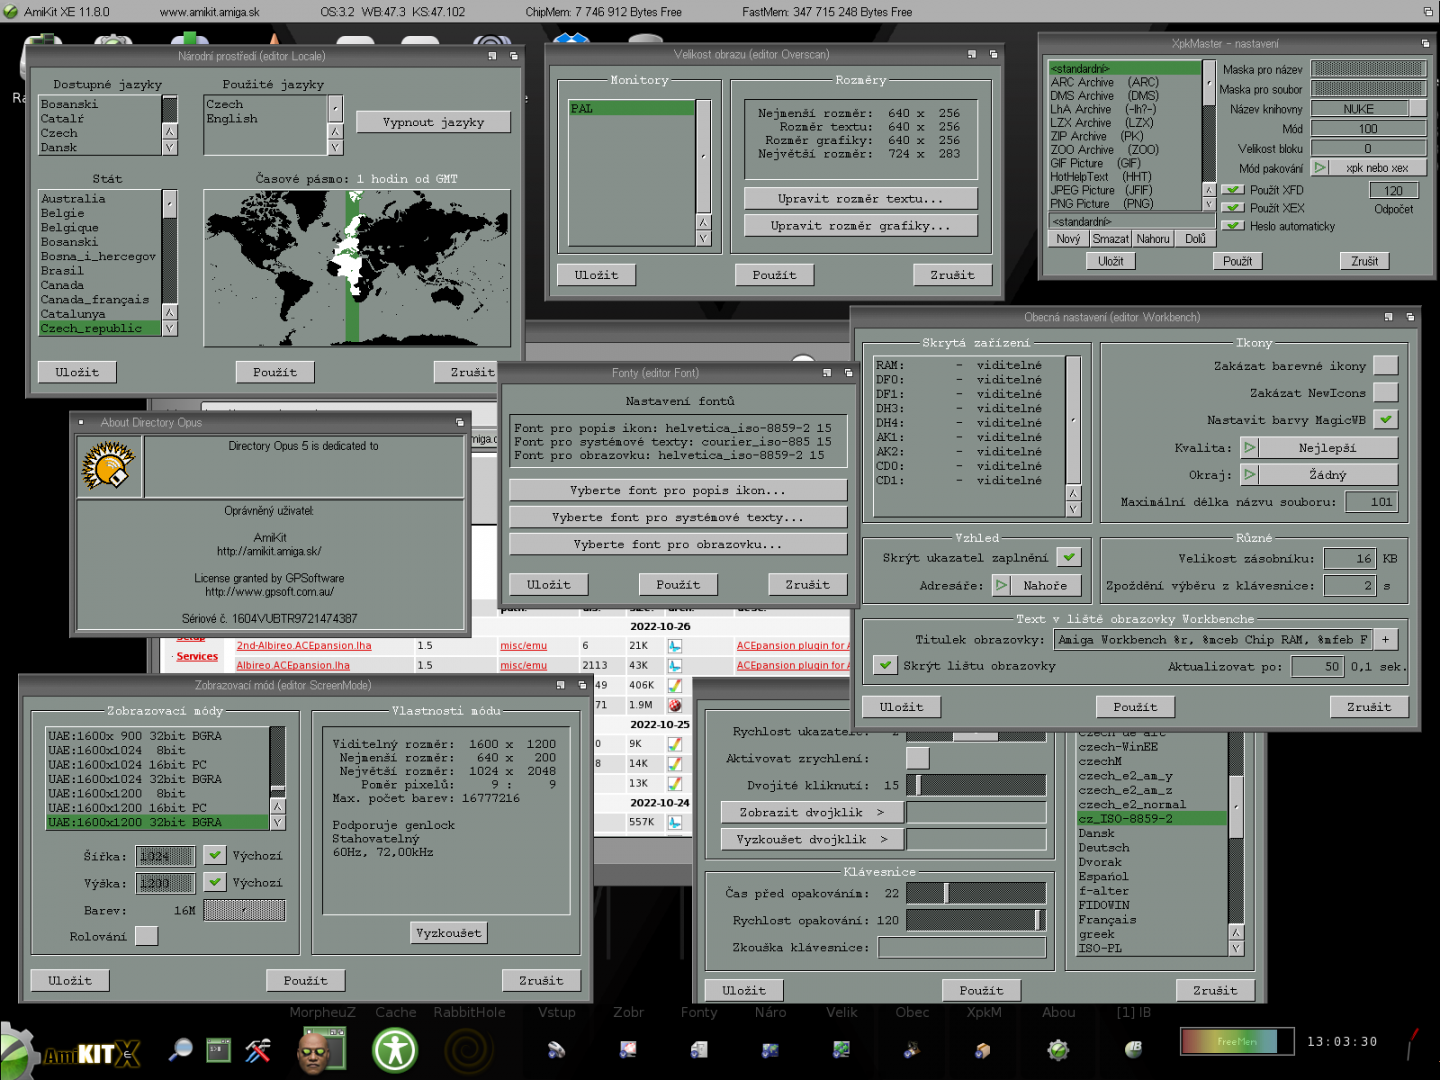The width and height of the screenshot is (1440, 1080).
Task: Open 2nd-Albireo.ACEpansion.lha link
Action: click(304, 646)
